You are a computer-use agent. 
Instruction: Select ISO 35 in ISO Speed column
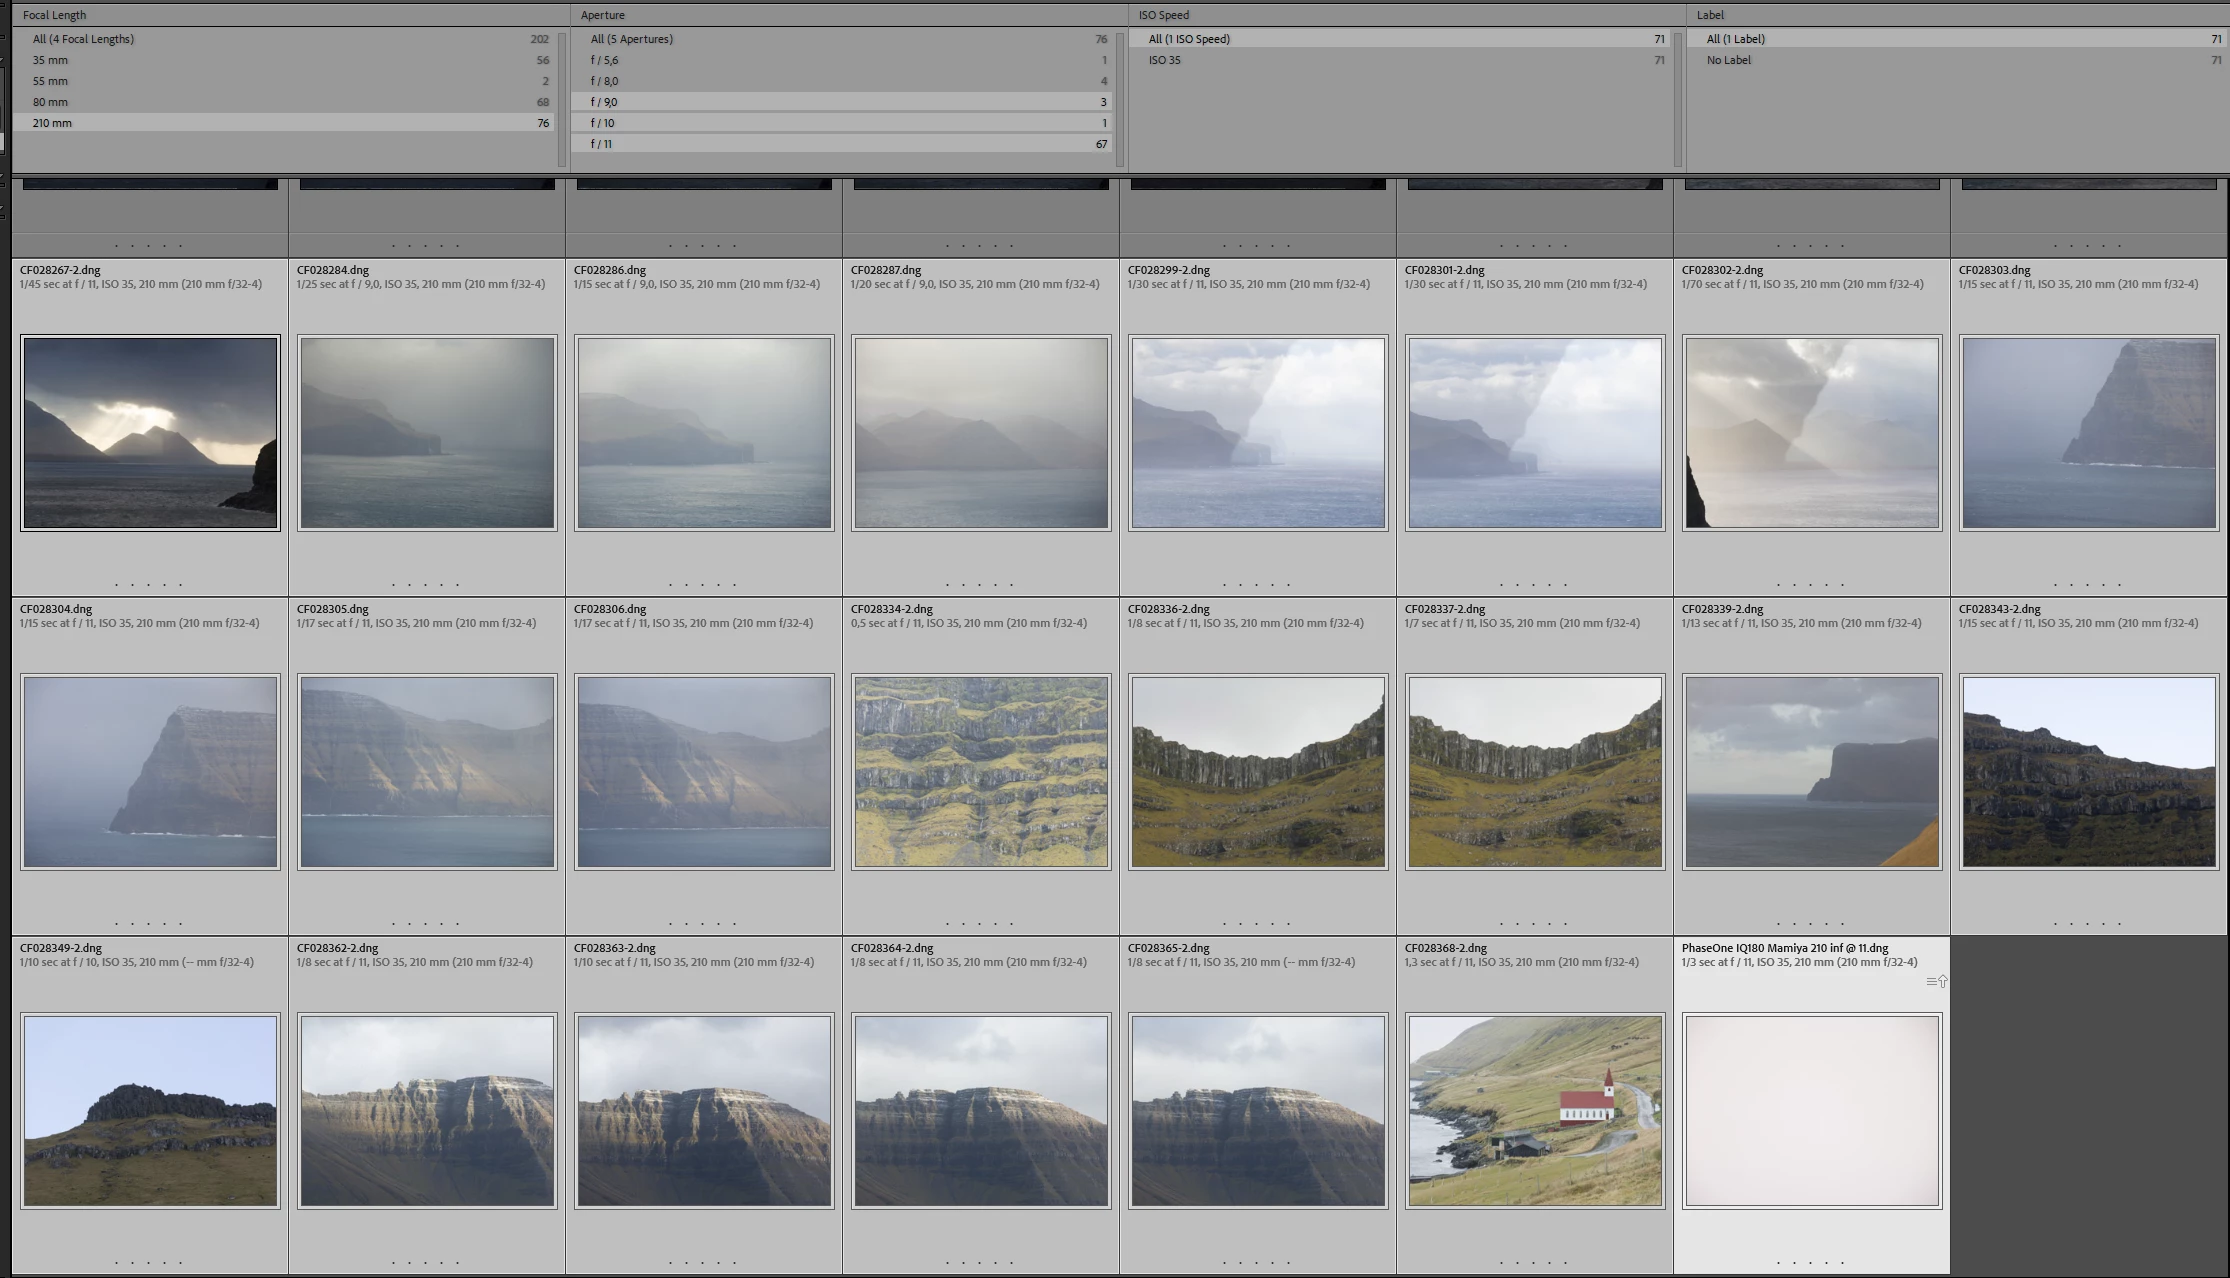click(1165, 60)
